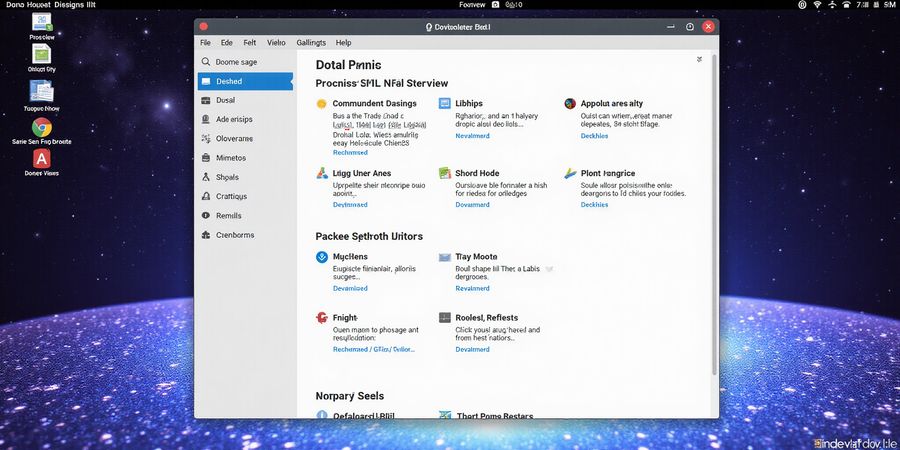Click Revalmerd link under Tray Moote

tap(472, 288)
